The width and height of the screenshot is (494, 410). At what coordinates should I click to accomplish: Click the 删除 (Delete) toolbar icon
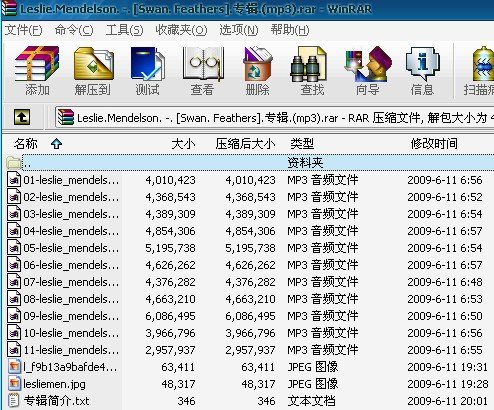click(258, 64)
